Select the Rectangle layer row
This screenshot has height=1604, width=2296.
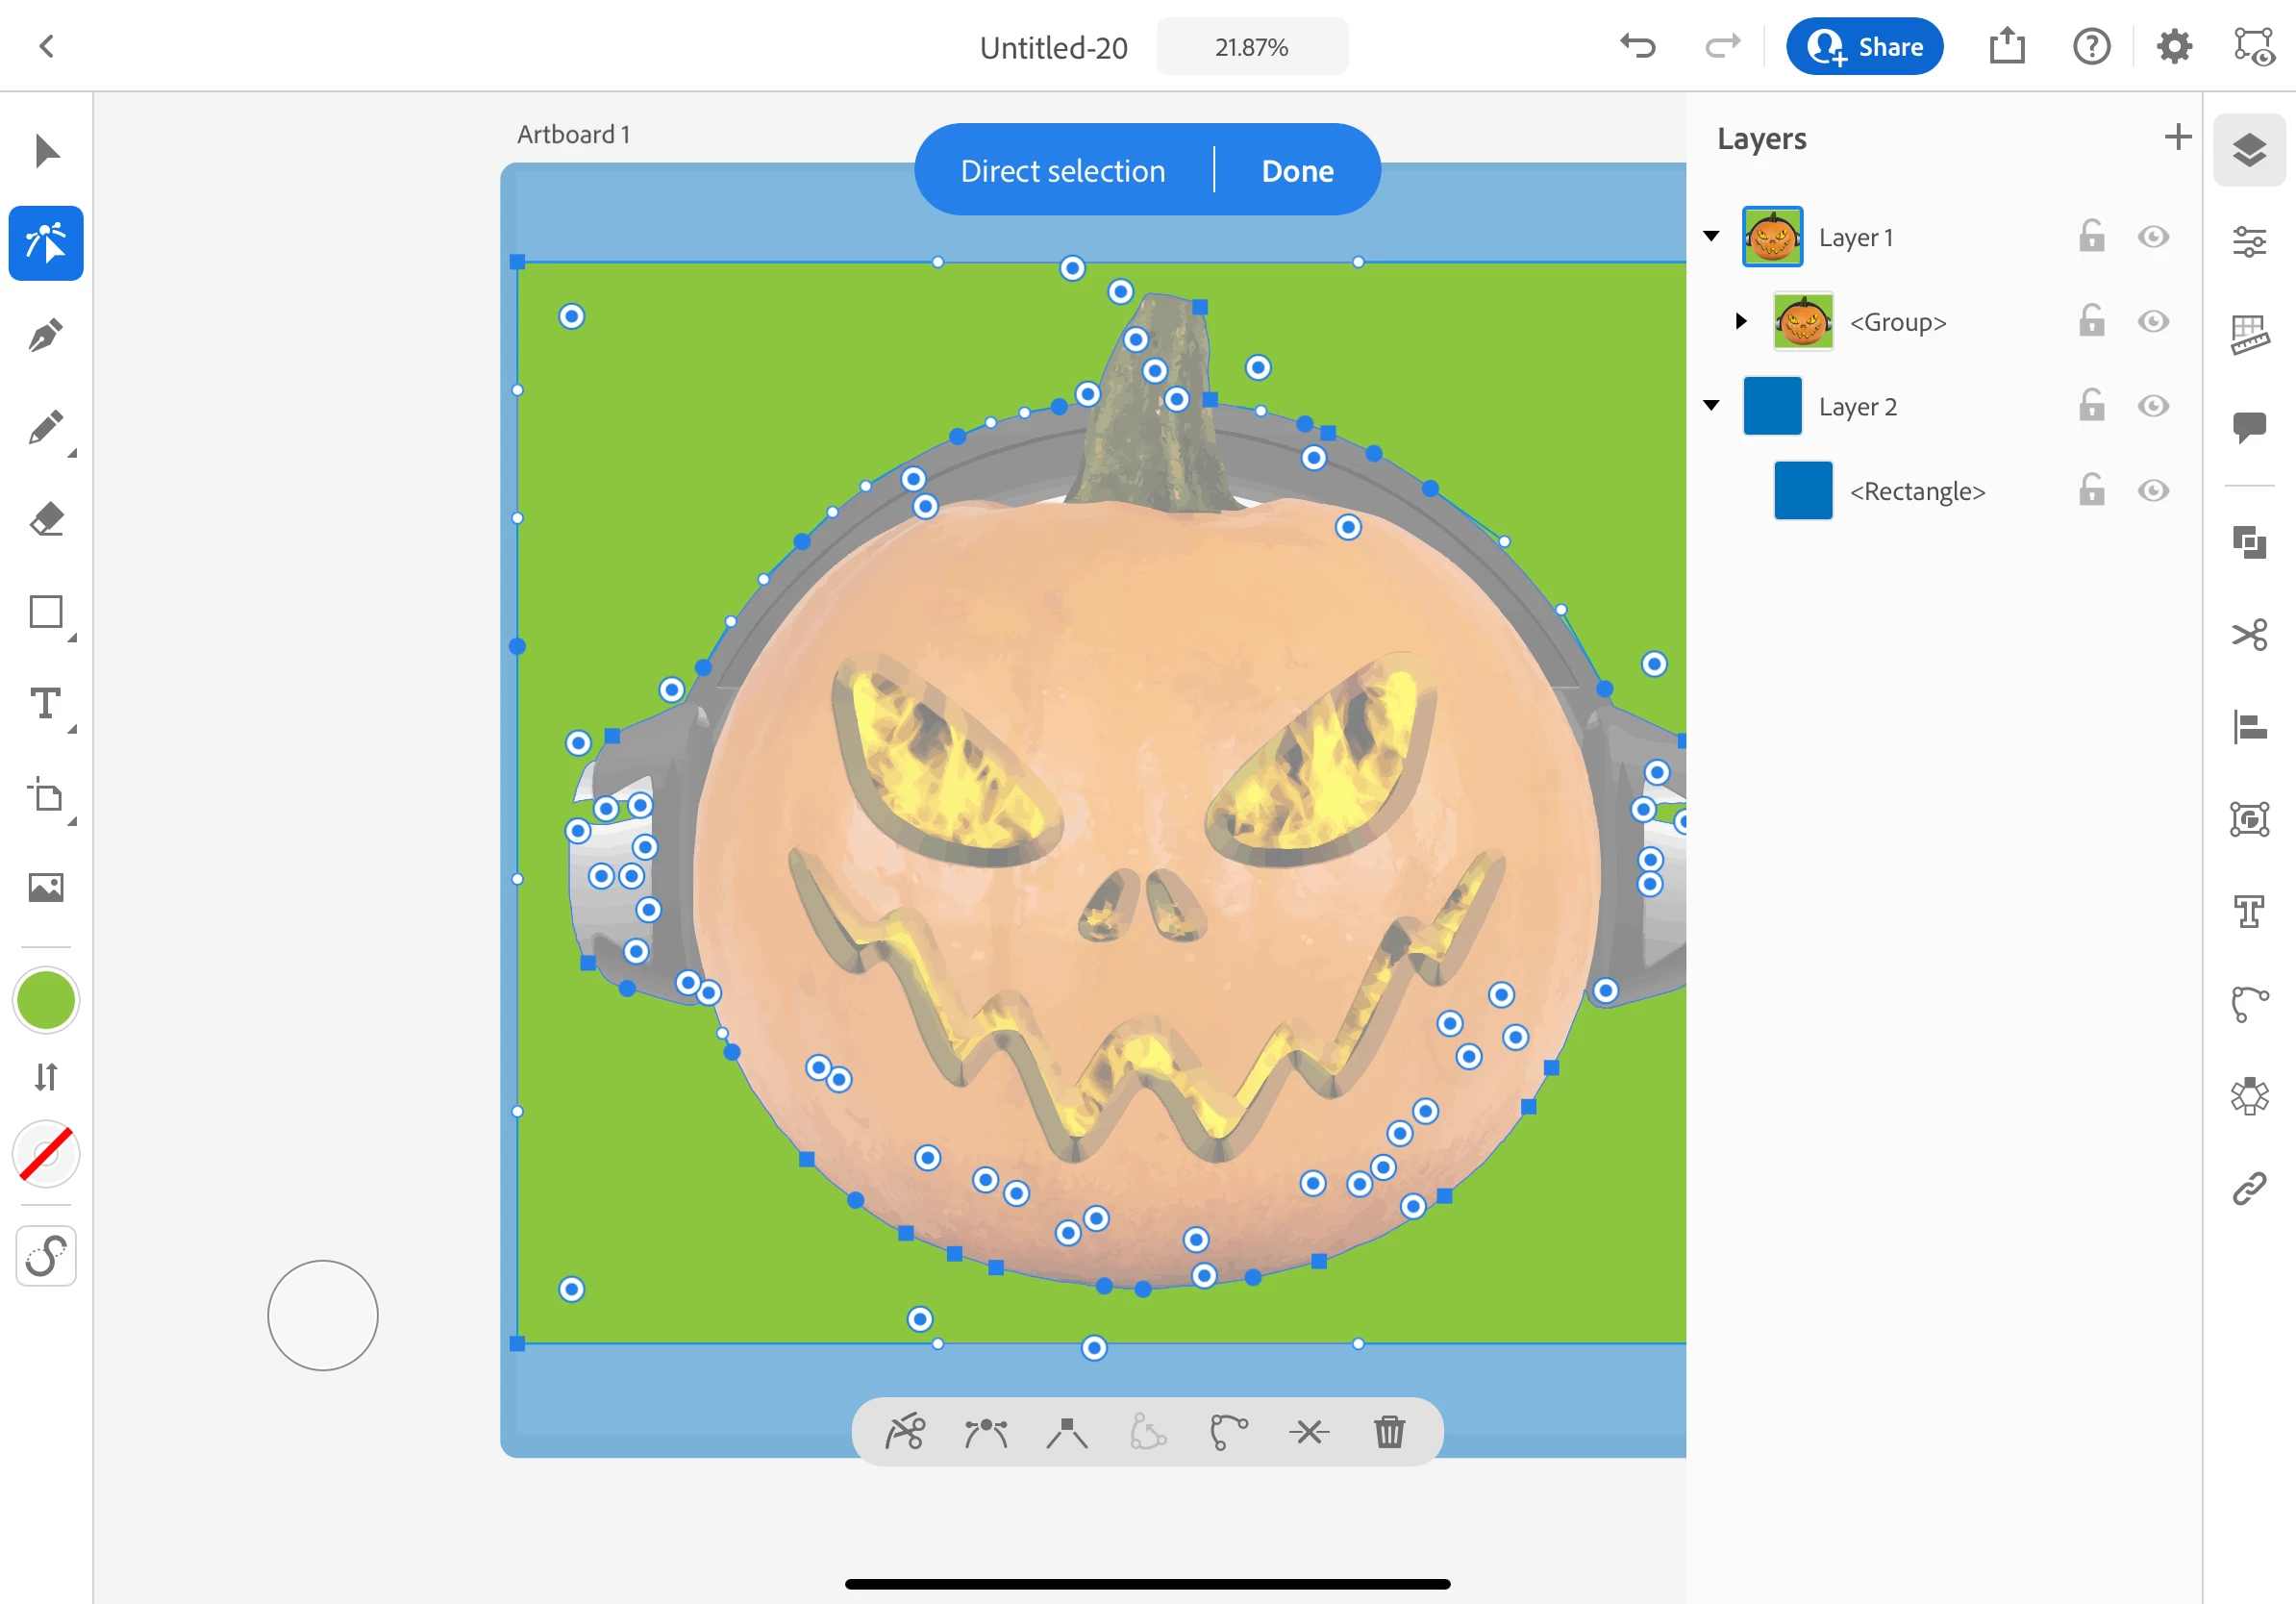(1916, 491)
